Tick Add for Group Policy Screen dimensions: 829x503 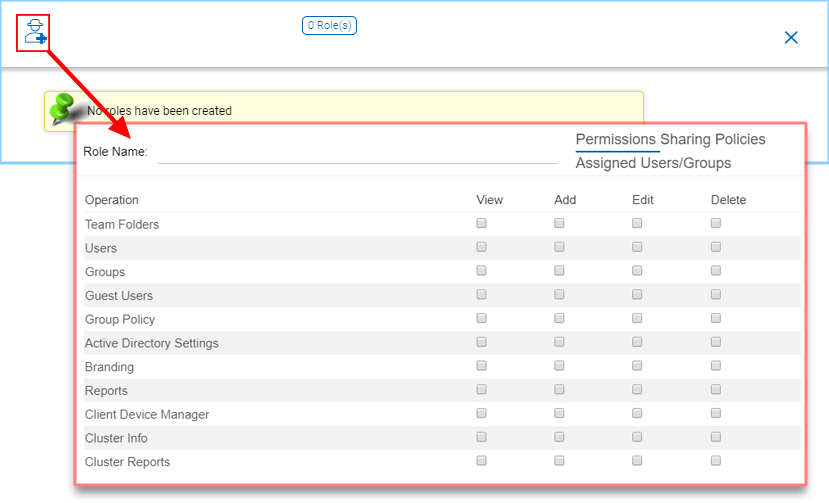pyautogui.click(x=559, y=318)
